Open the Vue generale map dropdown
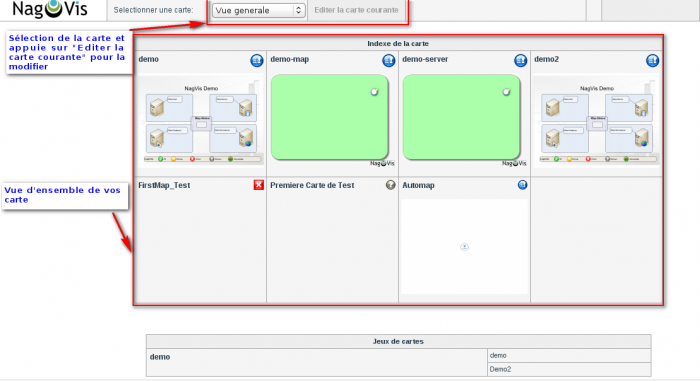This screenshot has width=700, height=381. [x=258, y=10]
